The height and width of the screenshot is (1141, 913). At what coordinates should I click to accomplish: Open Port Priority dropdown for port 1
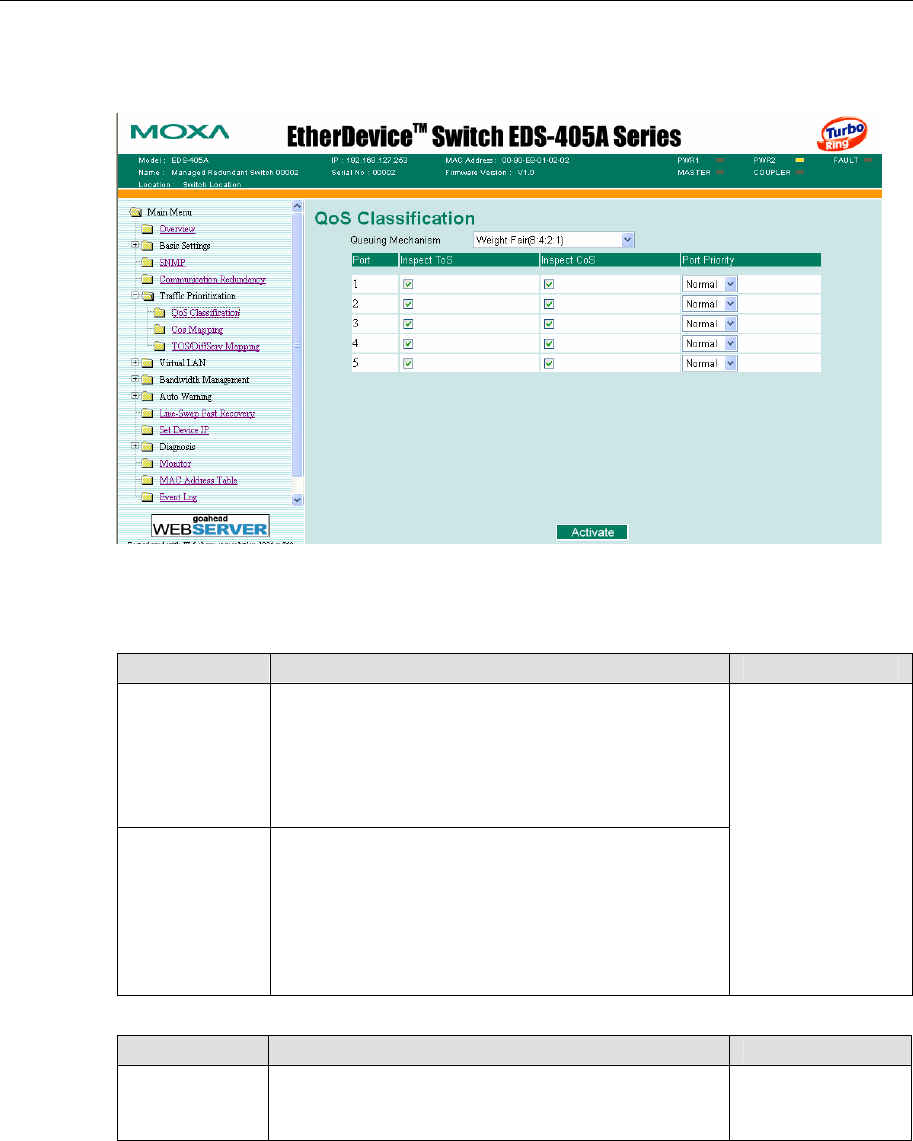pyautogui.click(x=710, y=285)
